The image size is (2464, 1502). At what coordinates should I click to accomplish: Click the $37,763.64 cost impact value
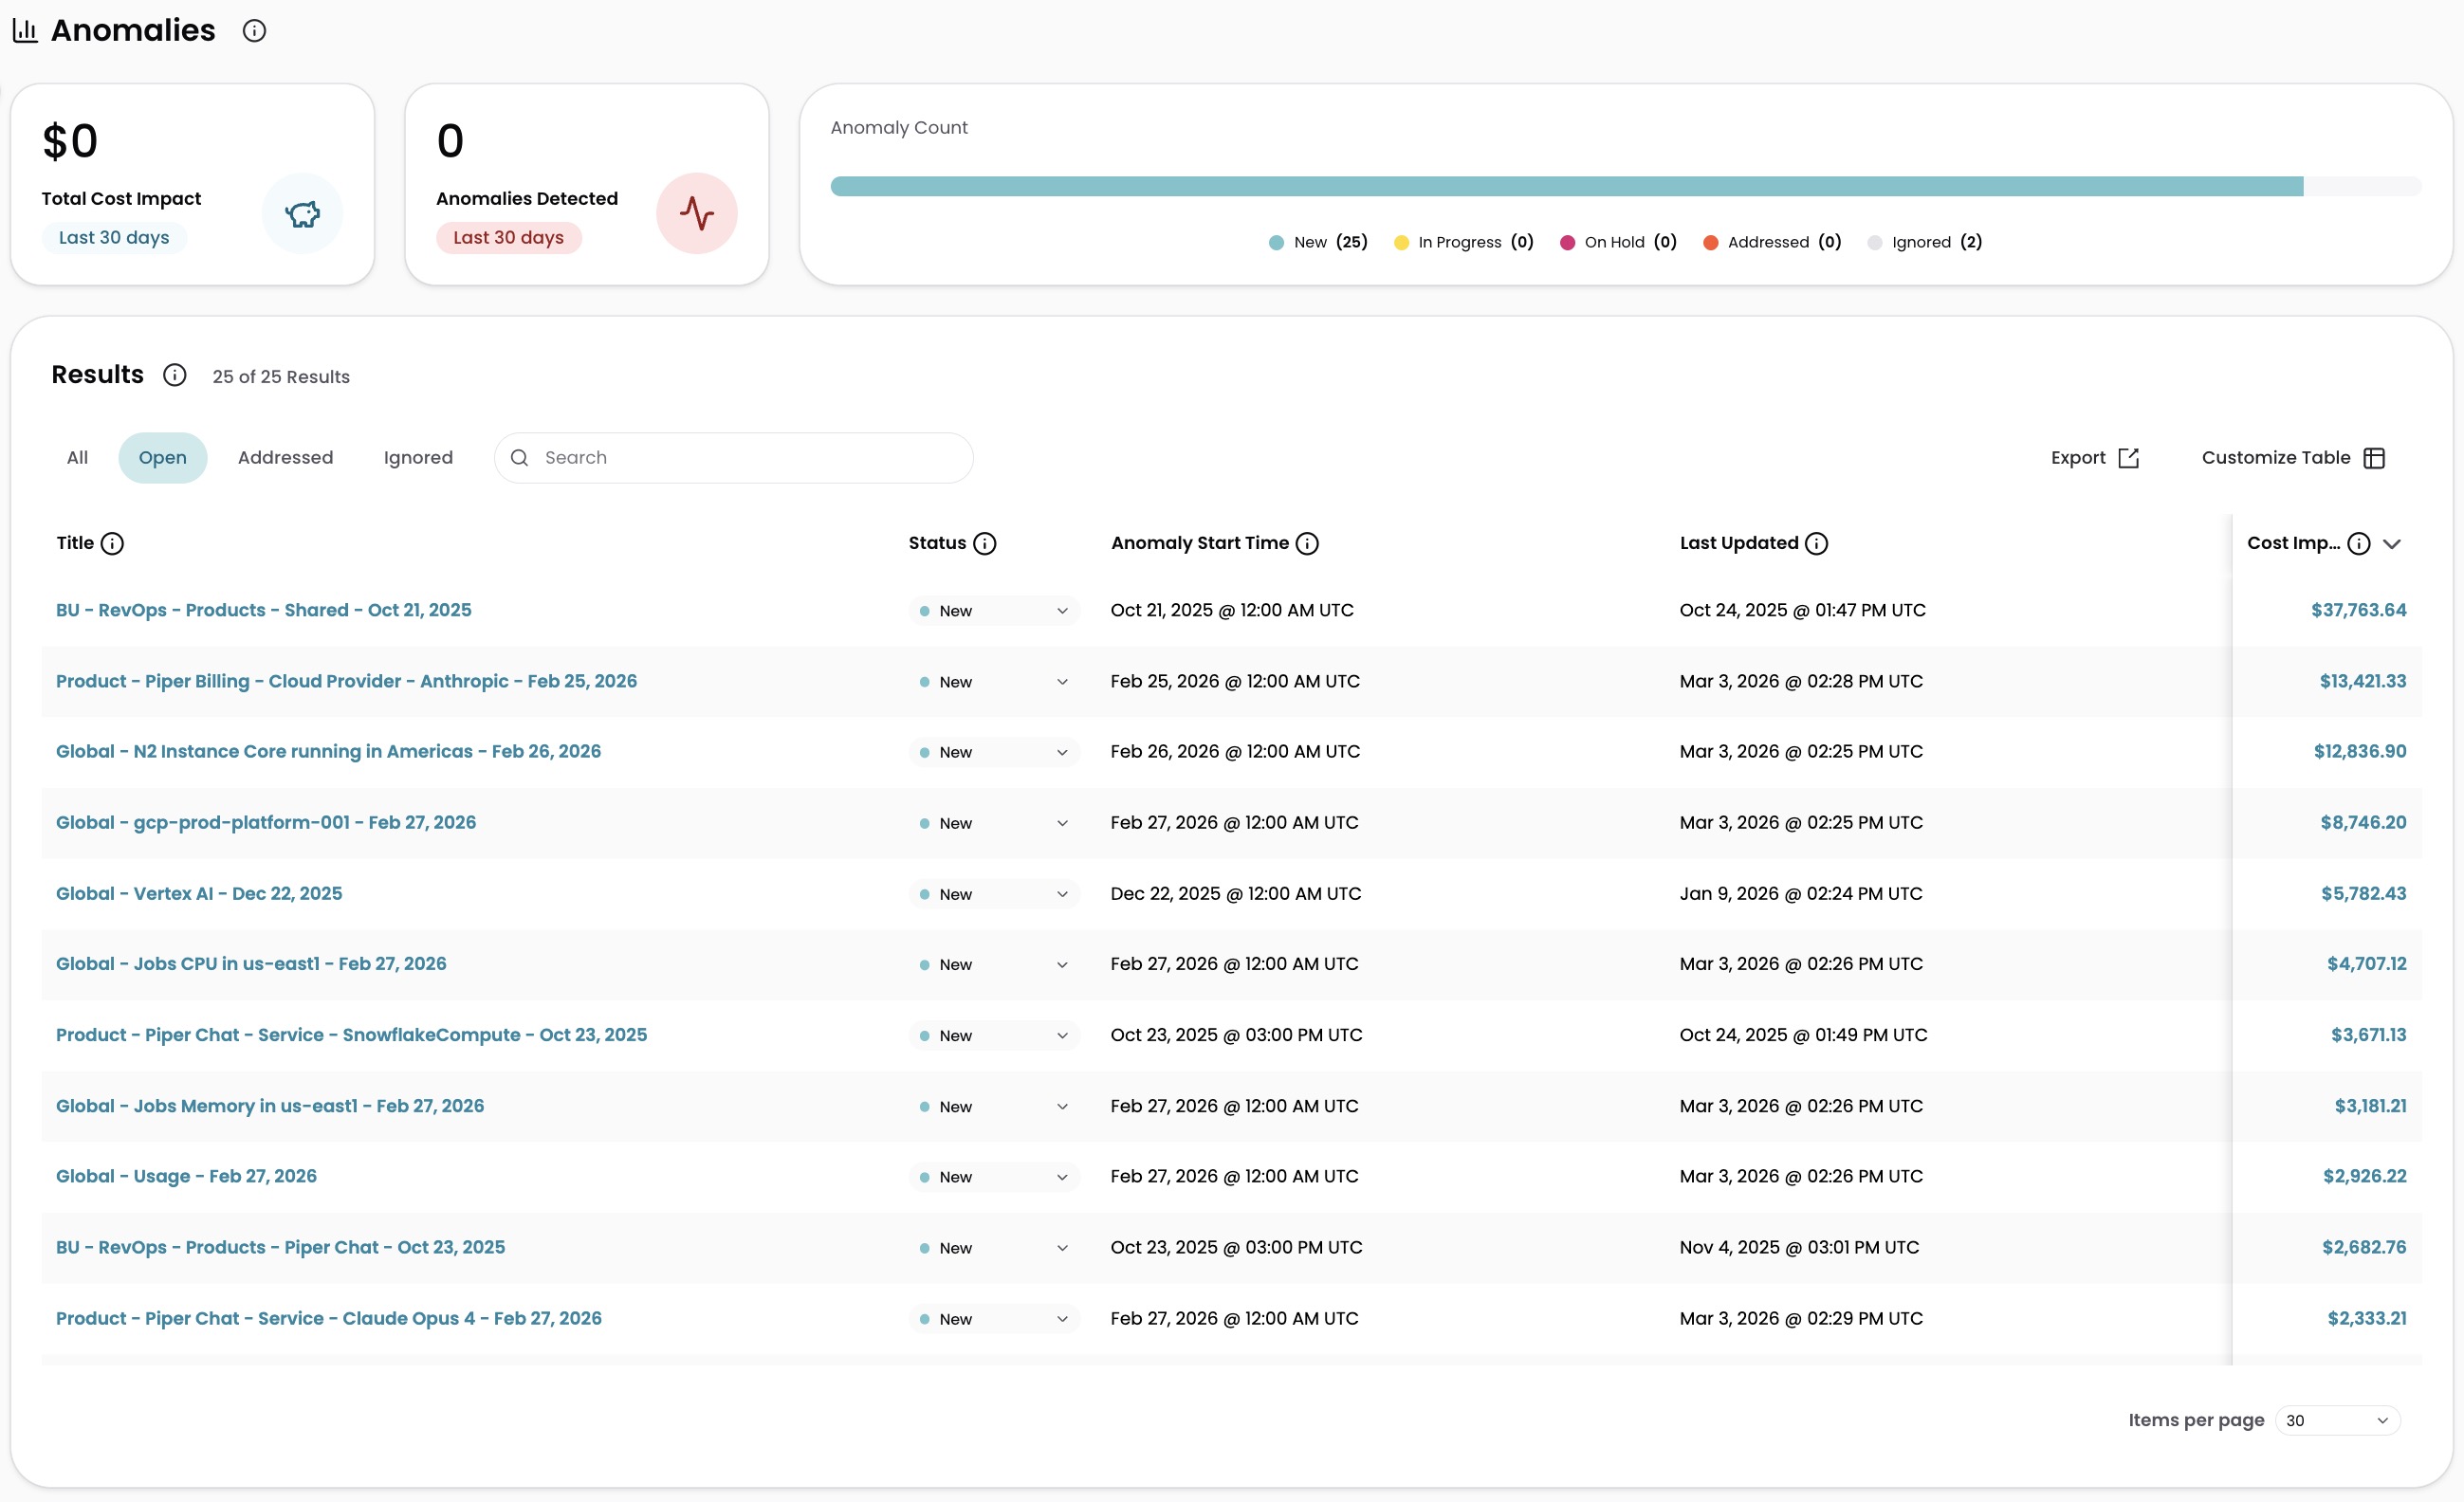(2359, 610)
